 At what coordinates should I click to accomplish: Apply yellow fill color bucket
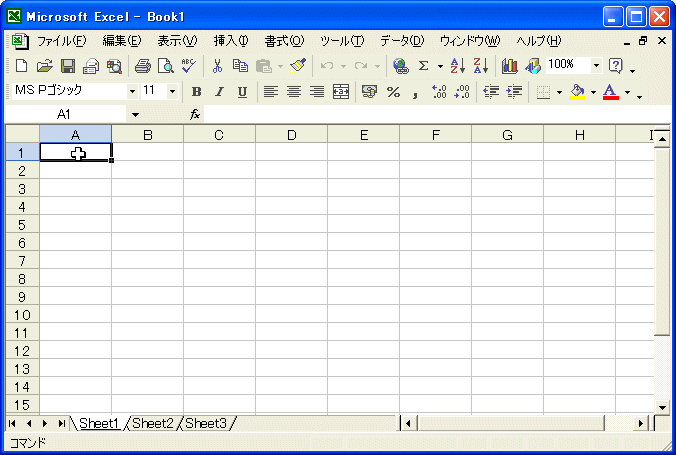[577, 91]
